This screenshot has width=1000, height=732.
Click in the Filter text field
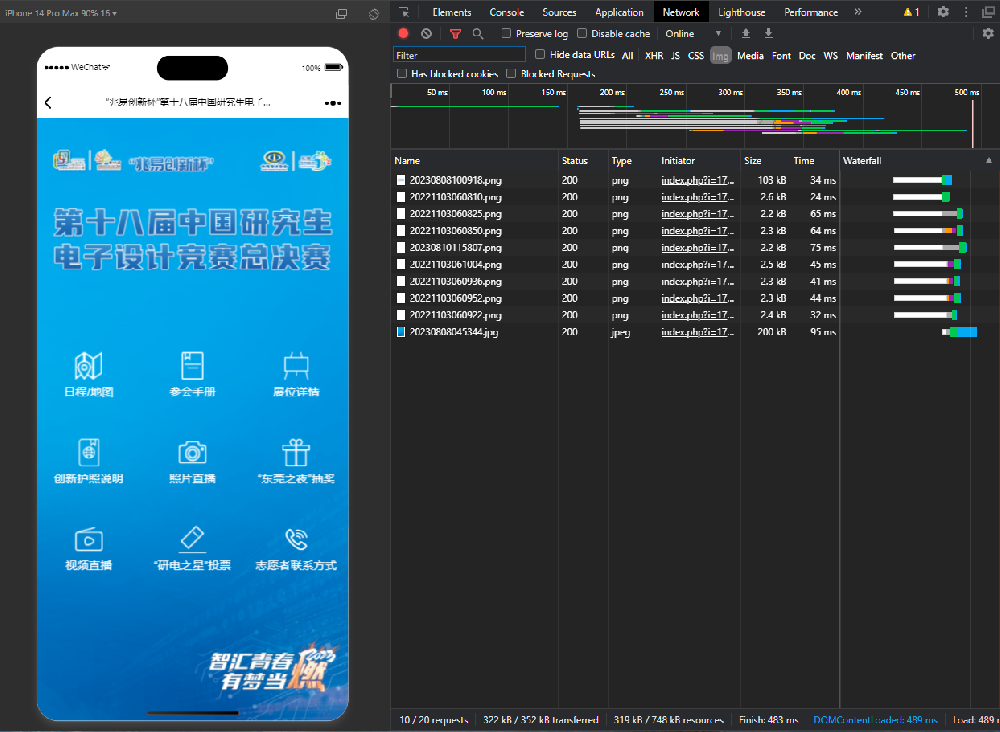click(459, 55)
